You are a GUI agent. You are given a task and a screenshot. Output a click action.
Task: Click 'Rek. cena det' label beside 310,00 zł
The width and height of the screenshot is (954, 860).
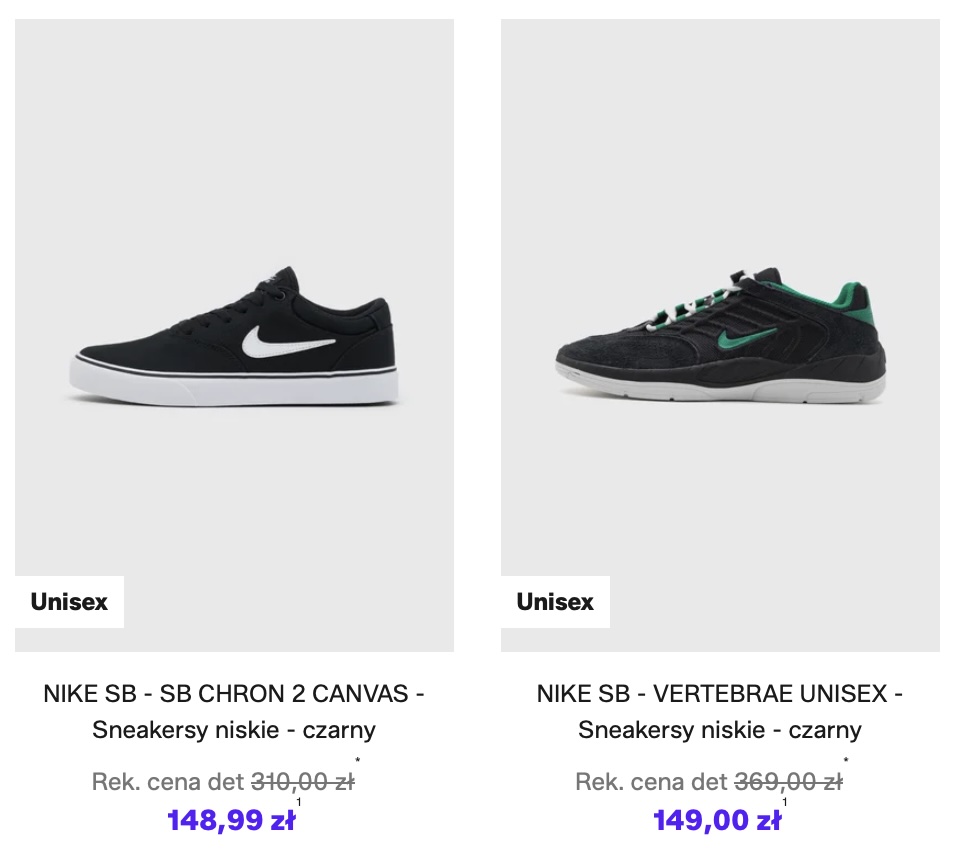click(x=168, y=781)
